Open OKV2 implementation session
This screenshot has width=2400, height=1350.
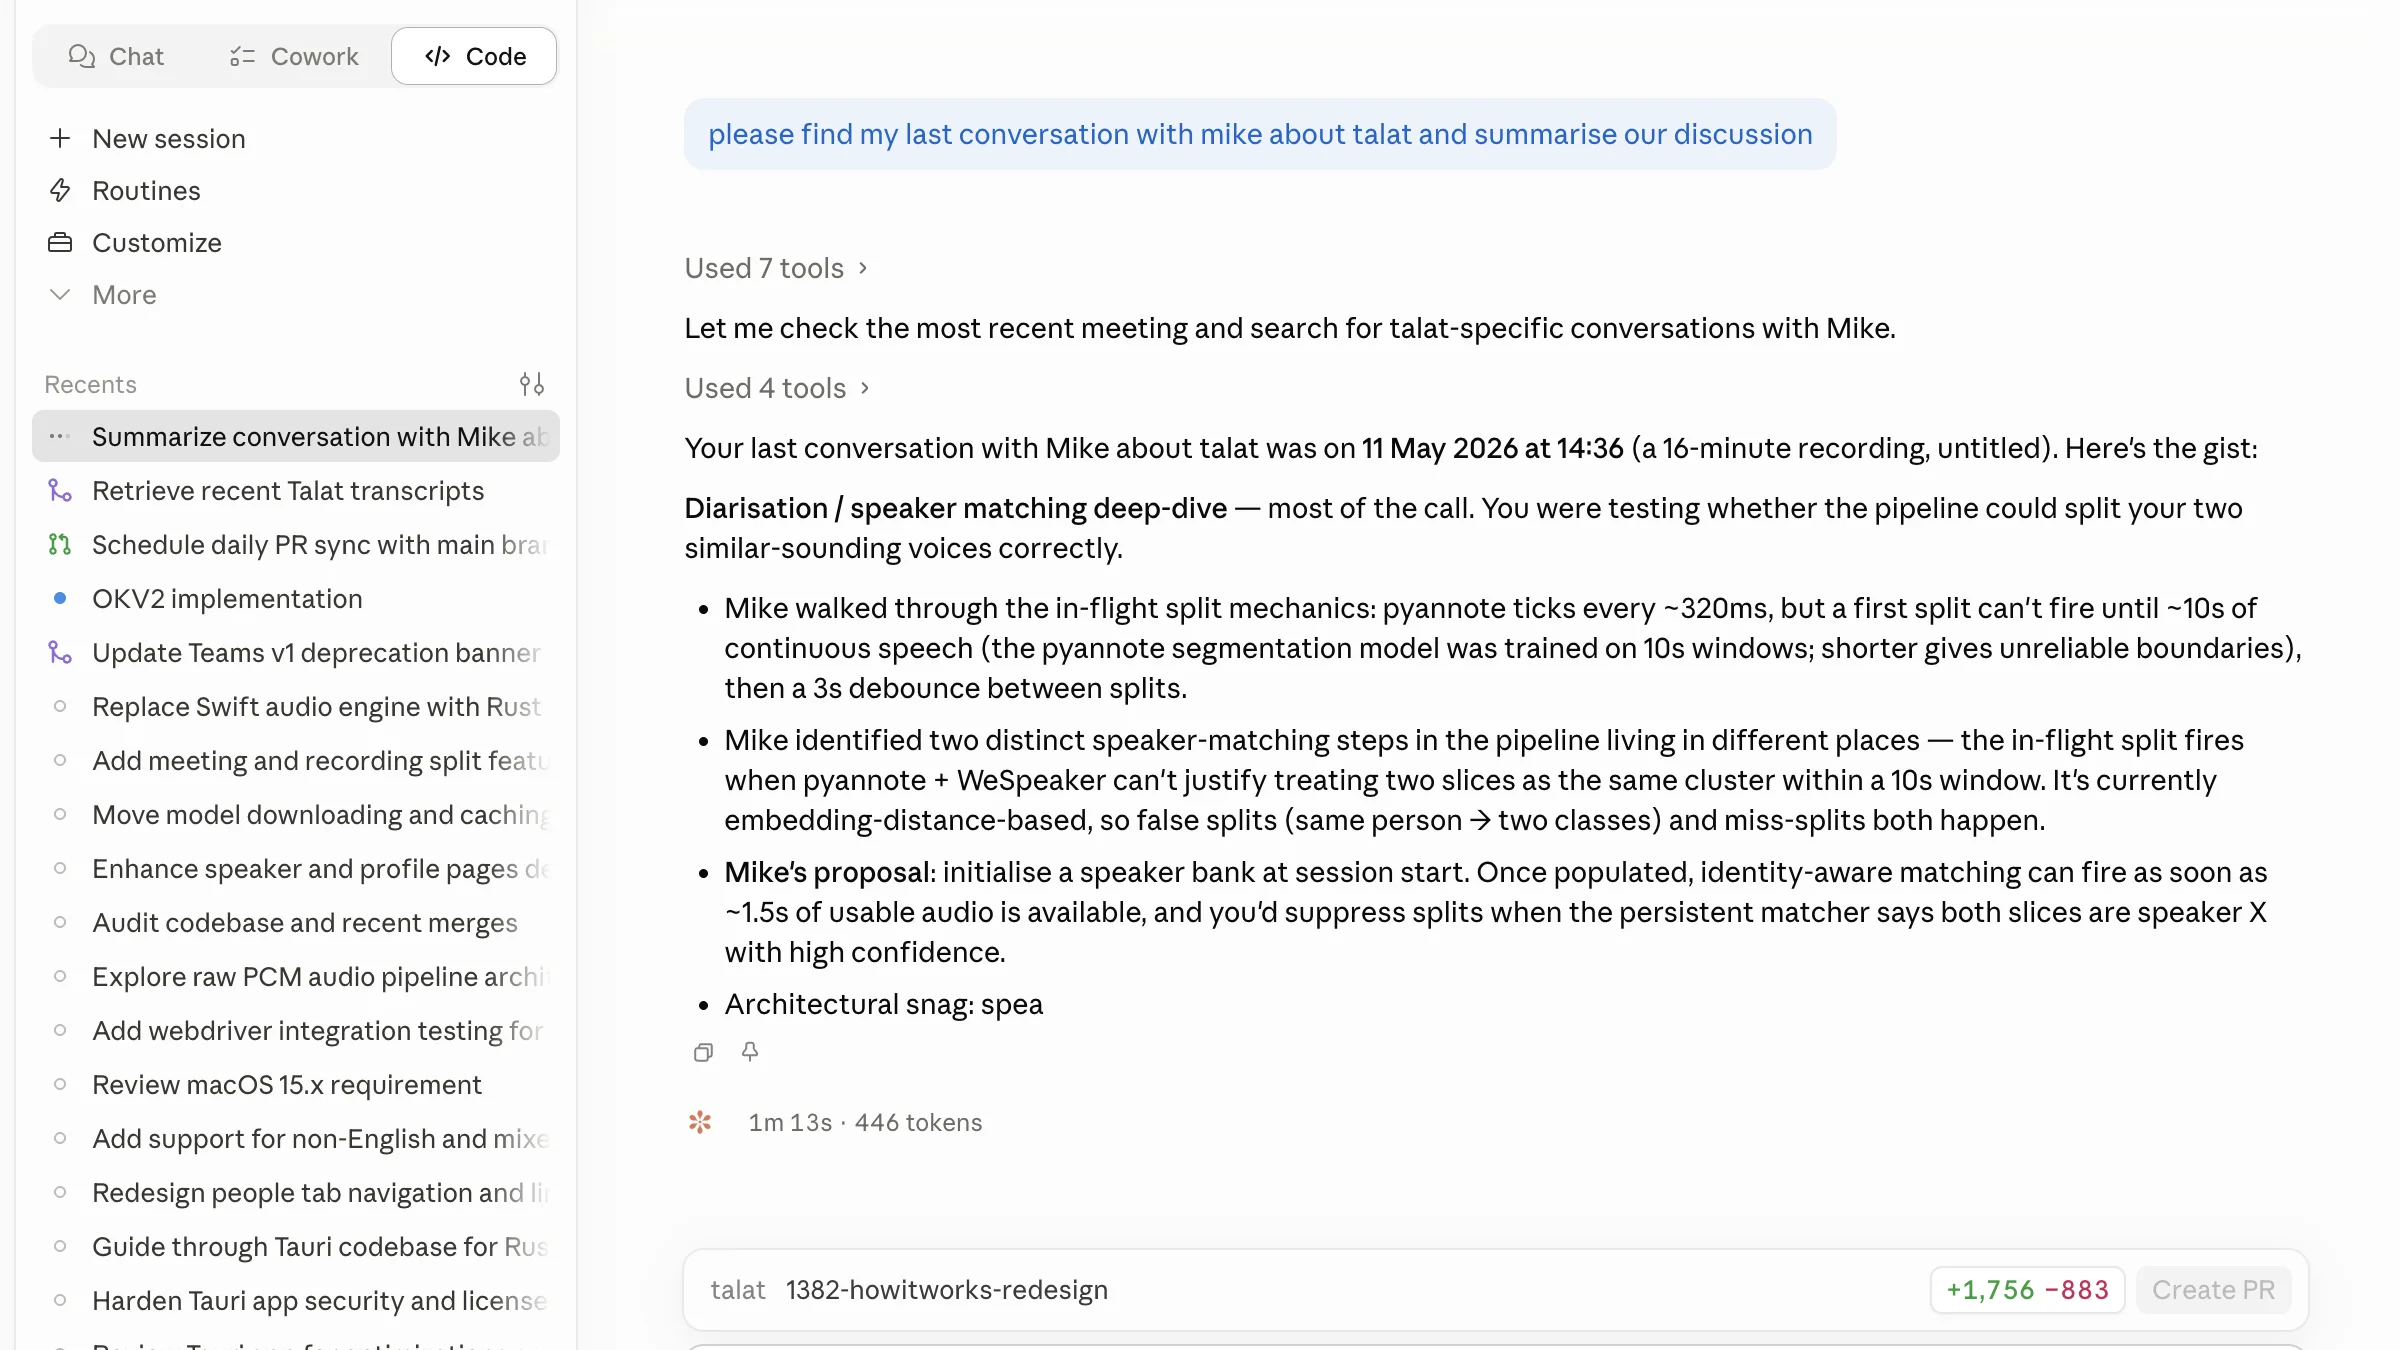[296, 598]
